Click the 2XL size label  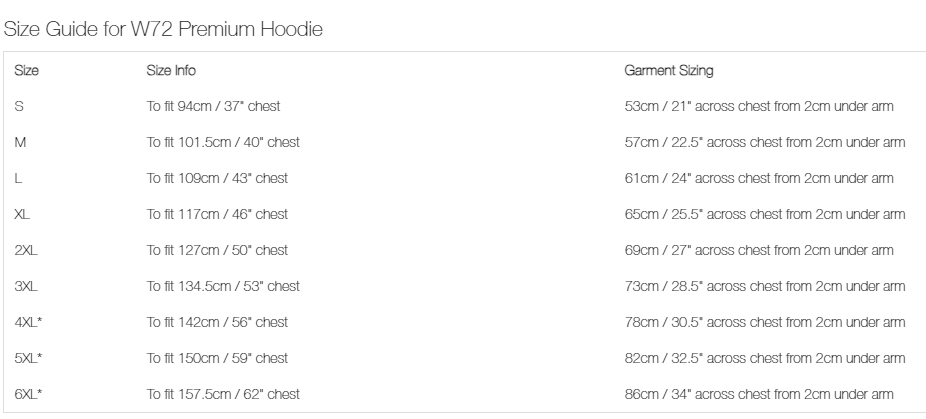tap(26, 251)
